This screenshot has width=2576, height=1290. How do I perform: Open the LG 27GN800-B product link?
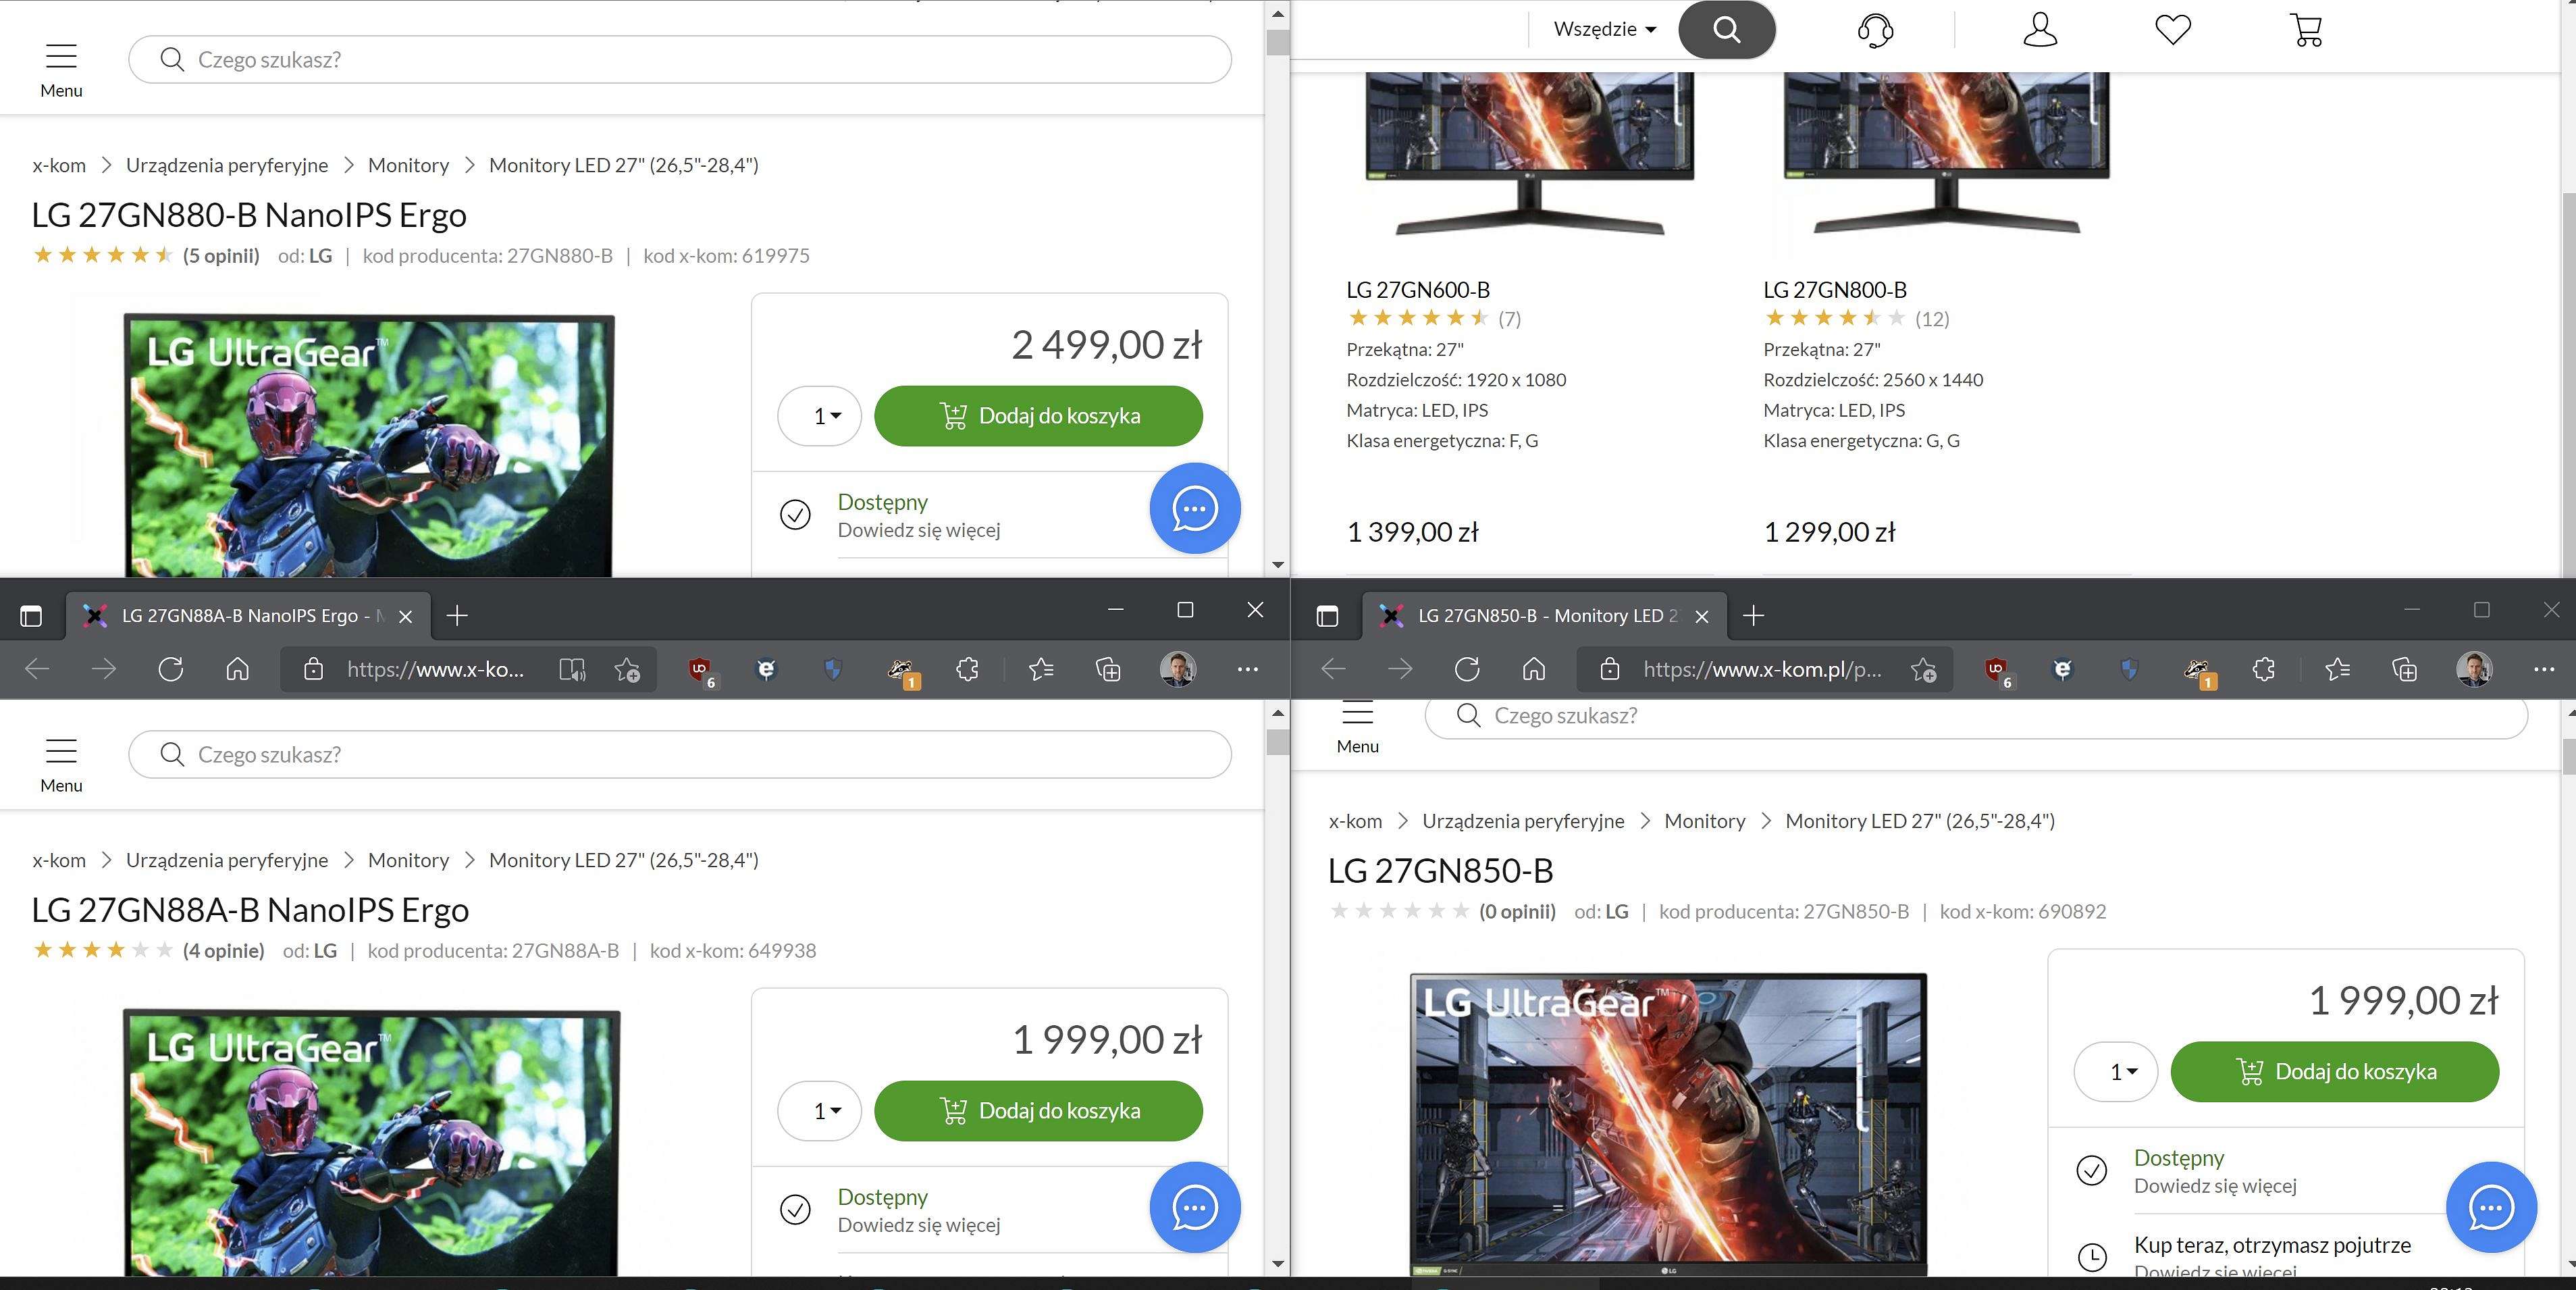pyautogui.click(x=1835, y=290)
